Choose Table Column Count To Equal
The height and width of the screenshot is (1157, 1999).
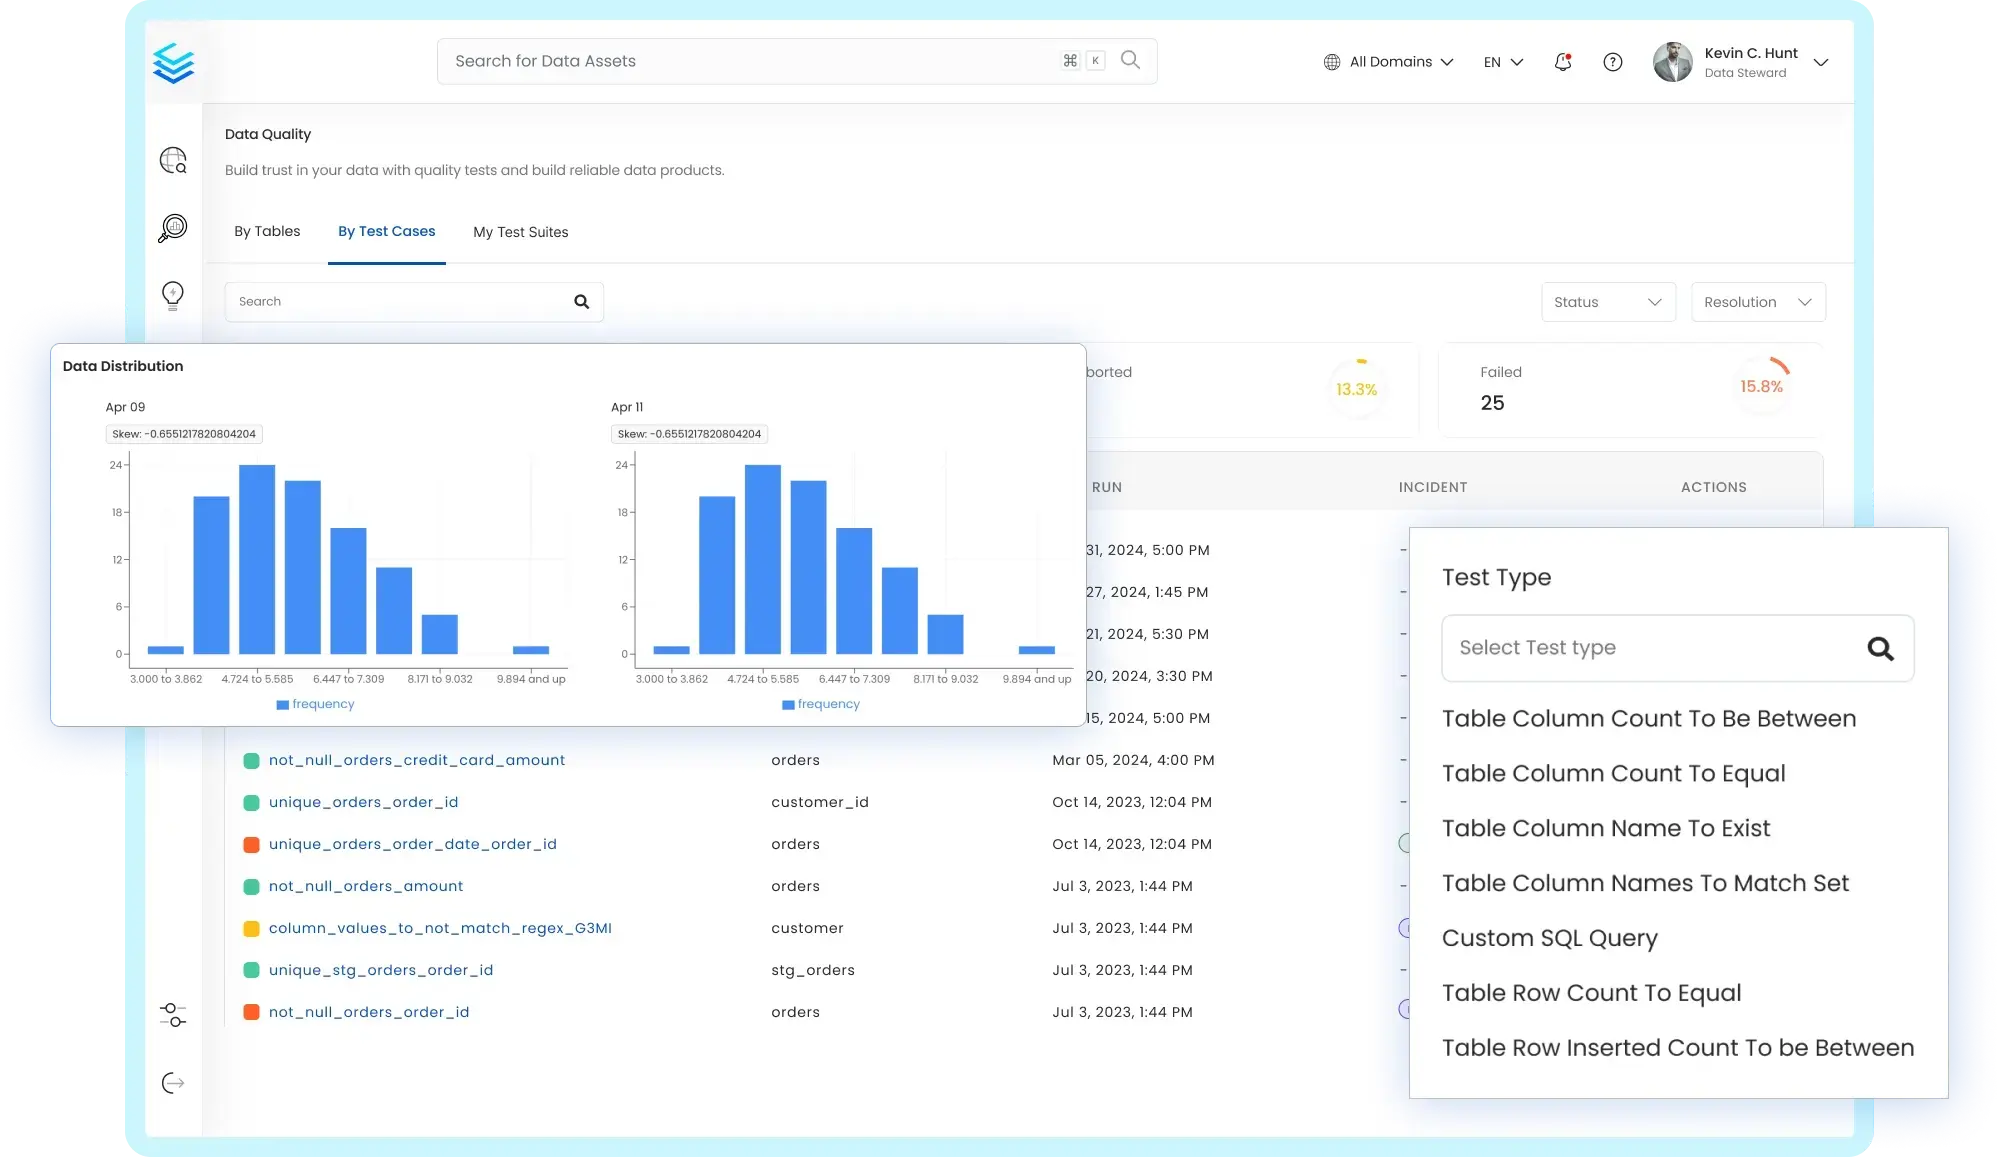(x=1613, y=773)
